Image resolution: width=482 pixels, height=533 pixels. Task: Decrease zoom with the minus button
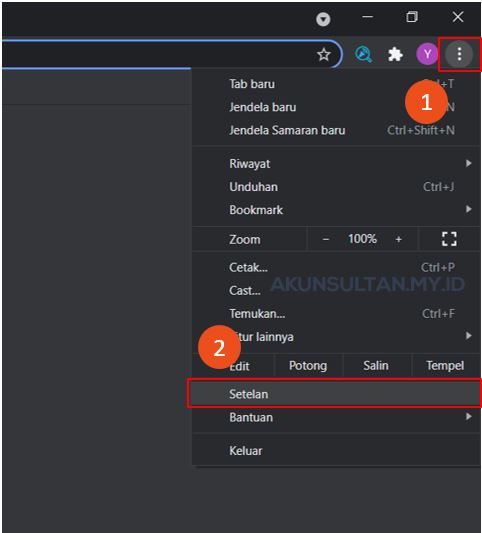click(x=326, y=239)
